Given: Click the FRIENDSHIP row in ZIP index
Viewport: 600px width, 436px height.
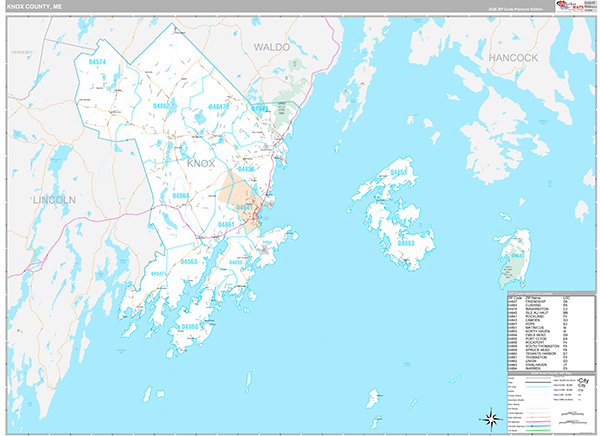Looking at the screenshot, I should pyautogui.click(x=538, y=302).
